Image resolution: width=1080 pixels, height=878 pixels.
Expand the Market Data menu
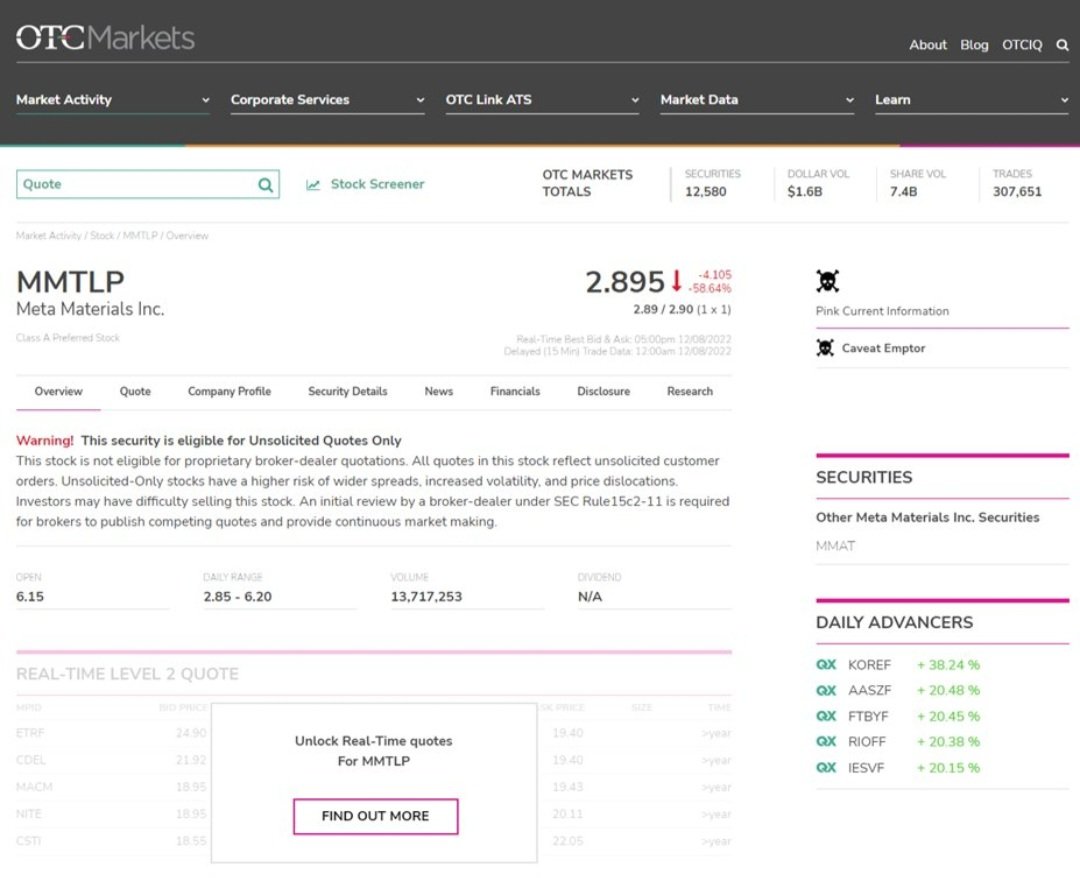click(758, 100)
